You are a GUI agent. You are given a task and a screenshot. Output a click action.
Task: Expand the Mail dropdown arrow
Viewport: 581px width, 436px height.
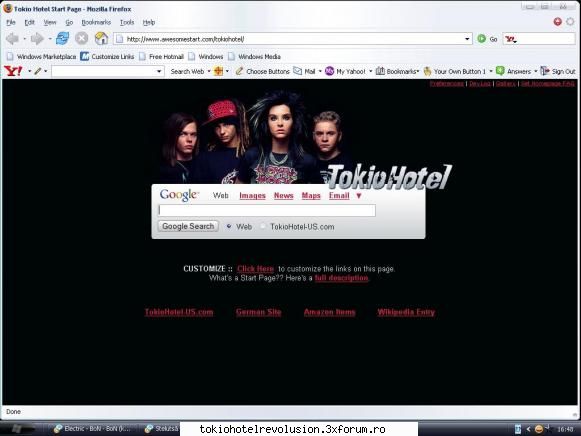click(x=320, y=71)
